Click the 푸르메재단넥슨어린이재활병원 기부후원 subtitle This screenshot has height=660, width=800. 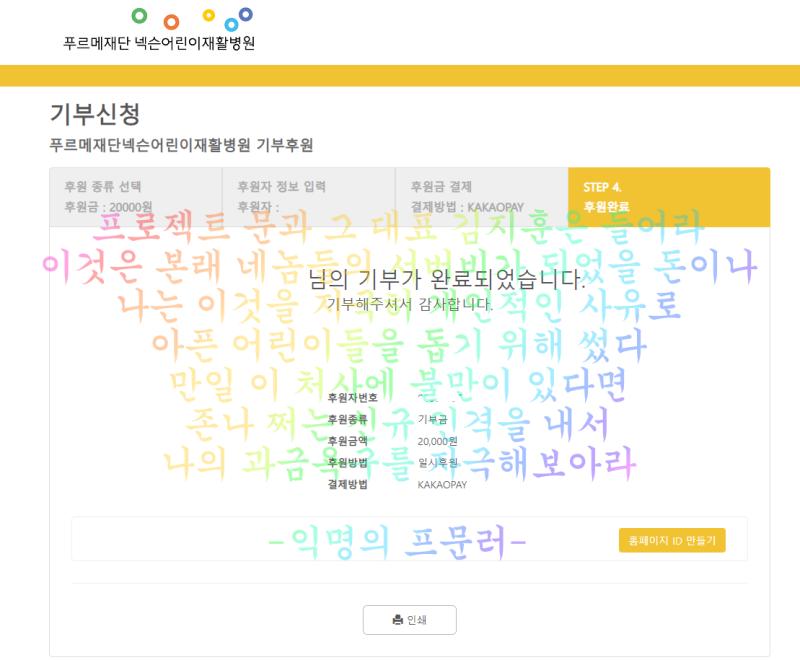tap(181, 145)
